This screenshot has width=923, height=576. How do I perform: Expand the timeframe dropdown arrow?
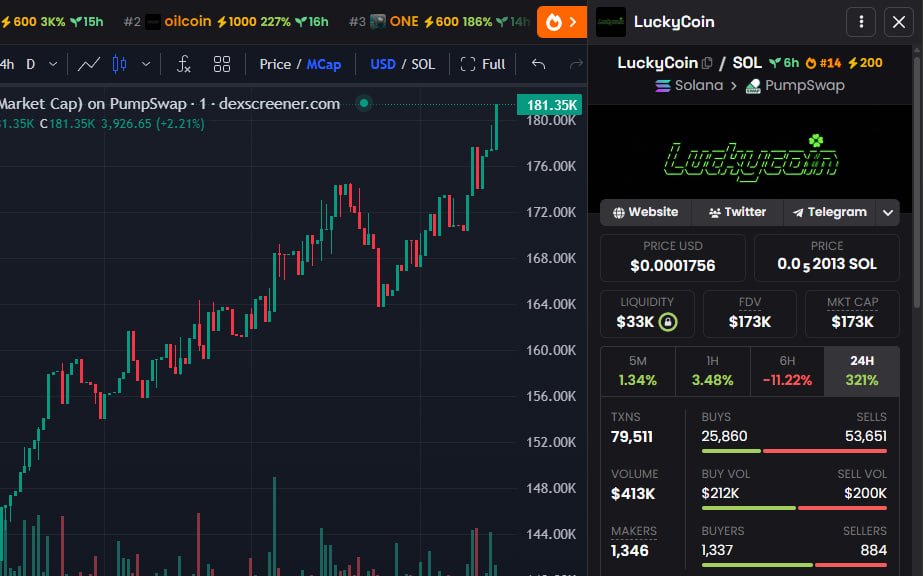pos(53,64)
